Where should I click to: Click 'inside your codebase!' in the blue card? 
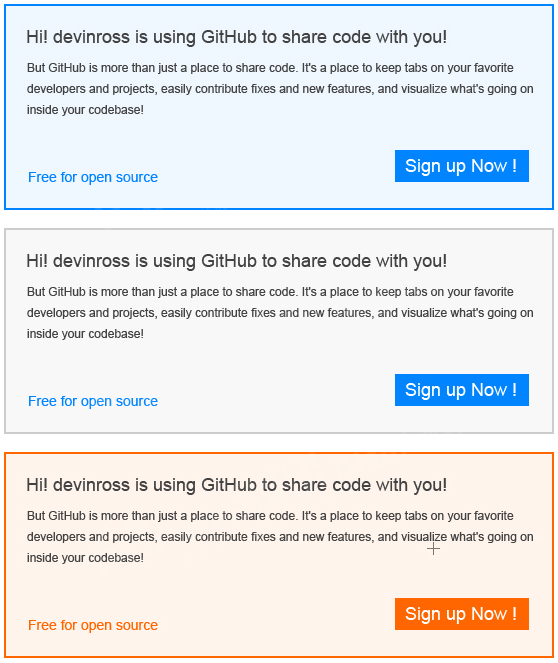coord(85,110)
